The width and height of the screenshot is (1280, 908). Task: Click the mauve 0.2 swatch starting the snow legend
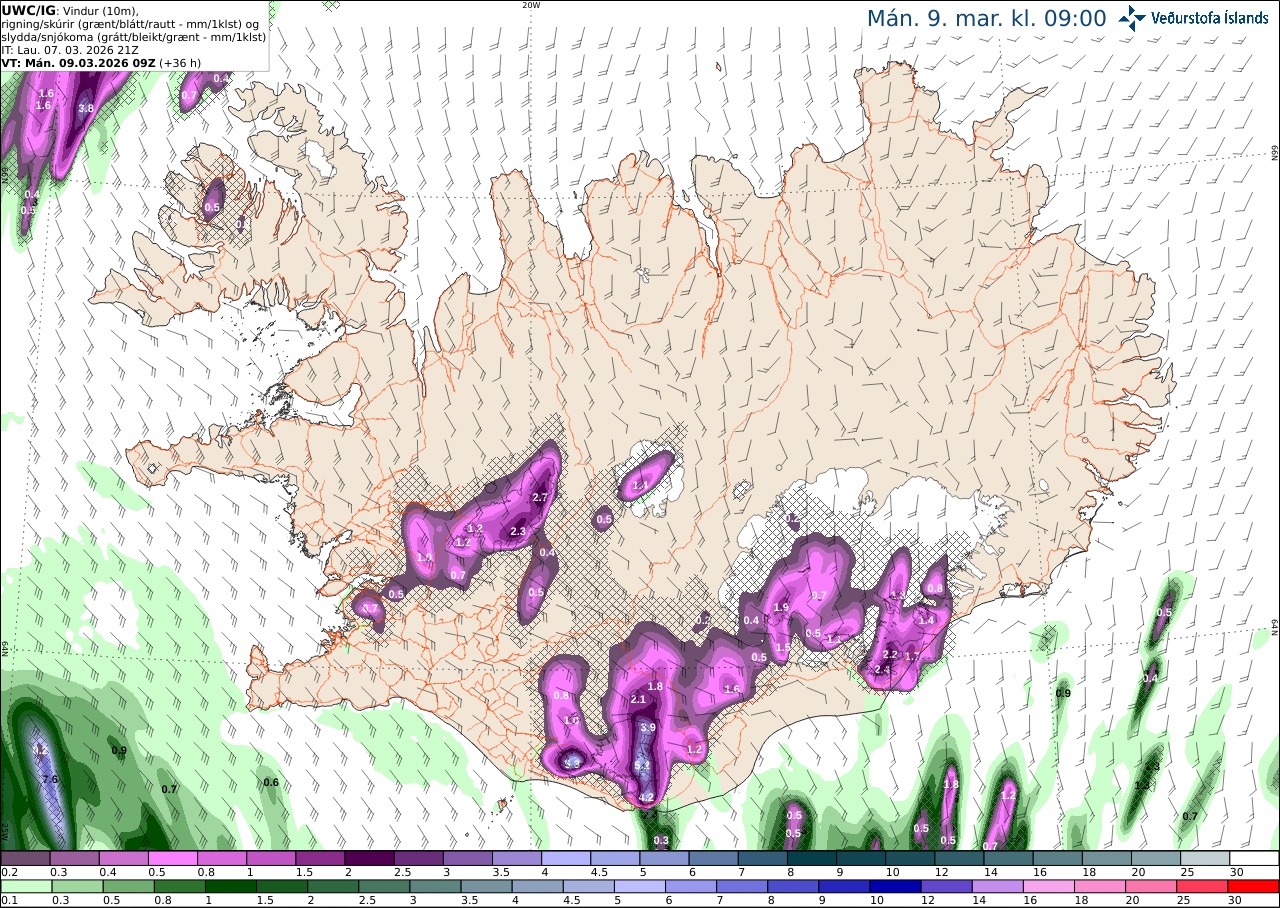pyautogui.click(x=25, y=858)
